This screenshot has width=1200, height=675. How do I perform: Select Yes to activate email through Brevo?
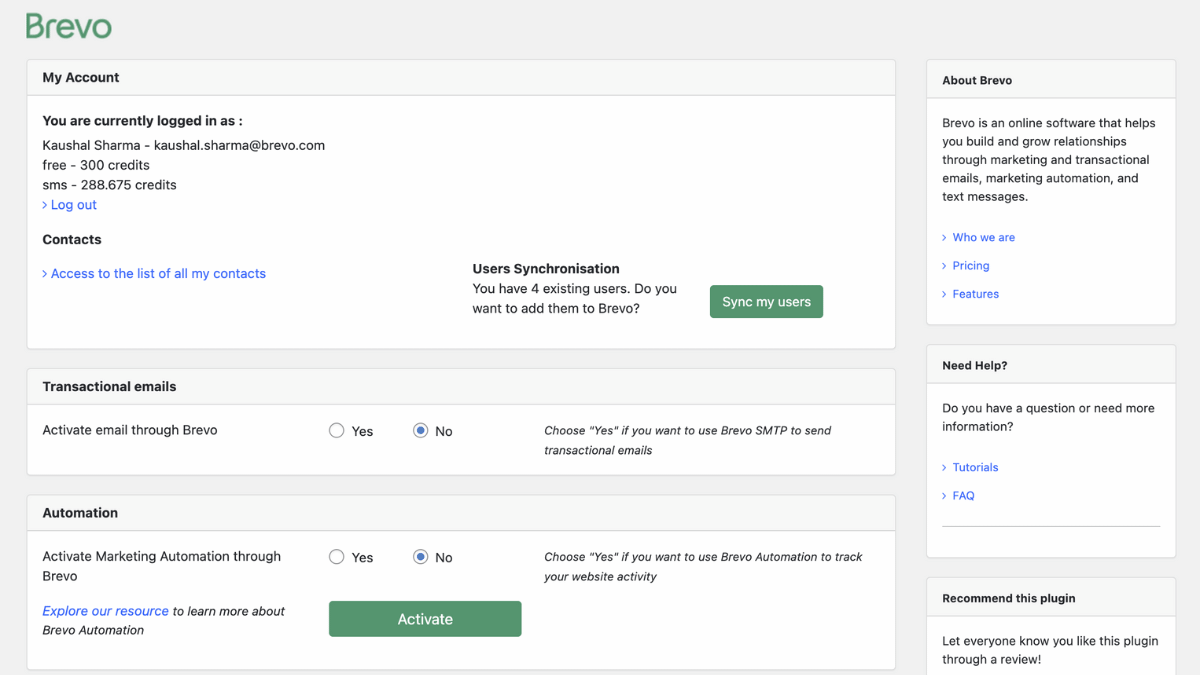336,430
